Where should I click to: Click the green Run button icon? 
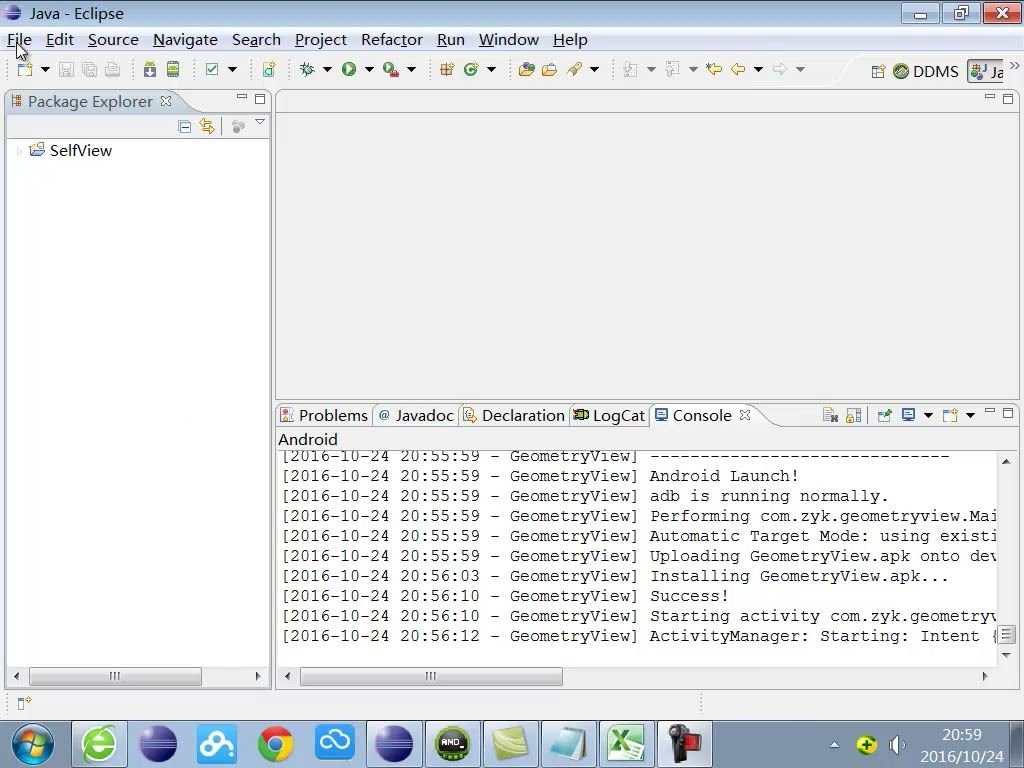pyautogui.click(x=349, y=69)
